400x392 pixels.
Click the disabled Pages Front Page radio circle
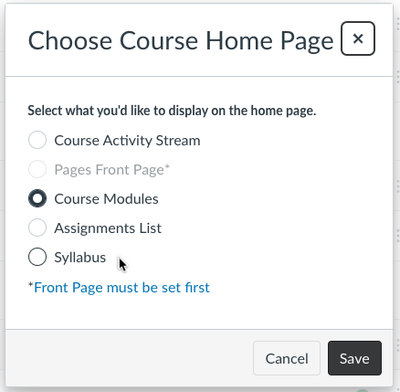[x=37, y=169]
